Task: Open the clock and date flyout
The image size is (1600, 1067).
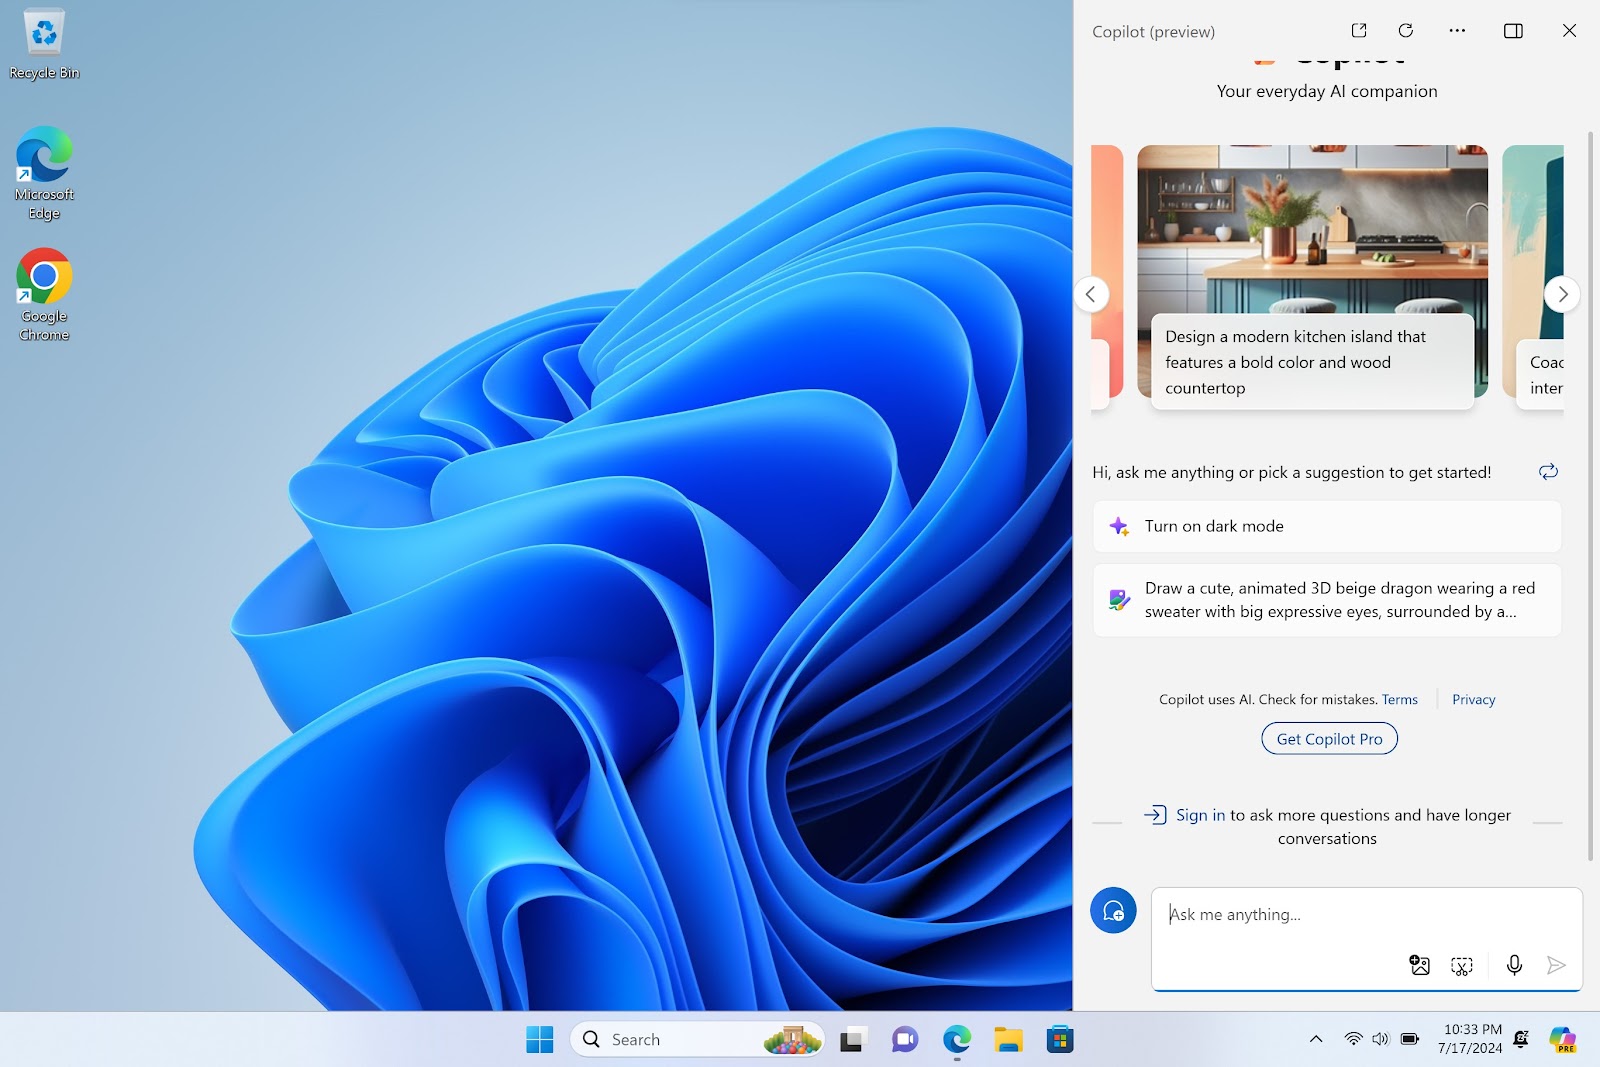Action: 1470,1039
